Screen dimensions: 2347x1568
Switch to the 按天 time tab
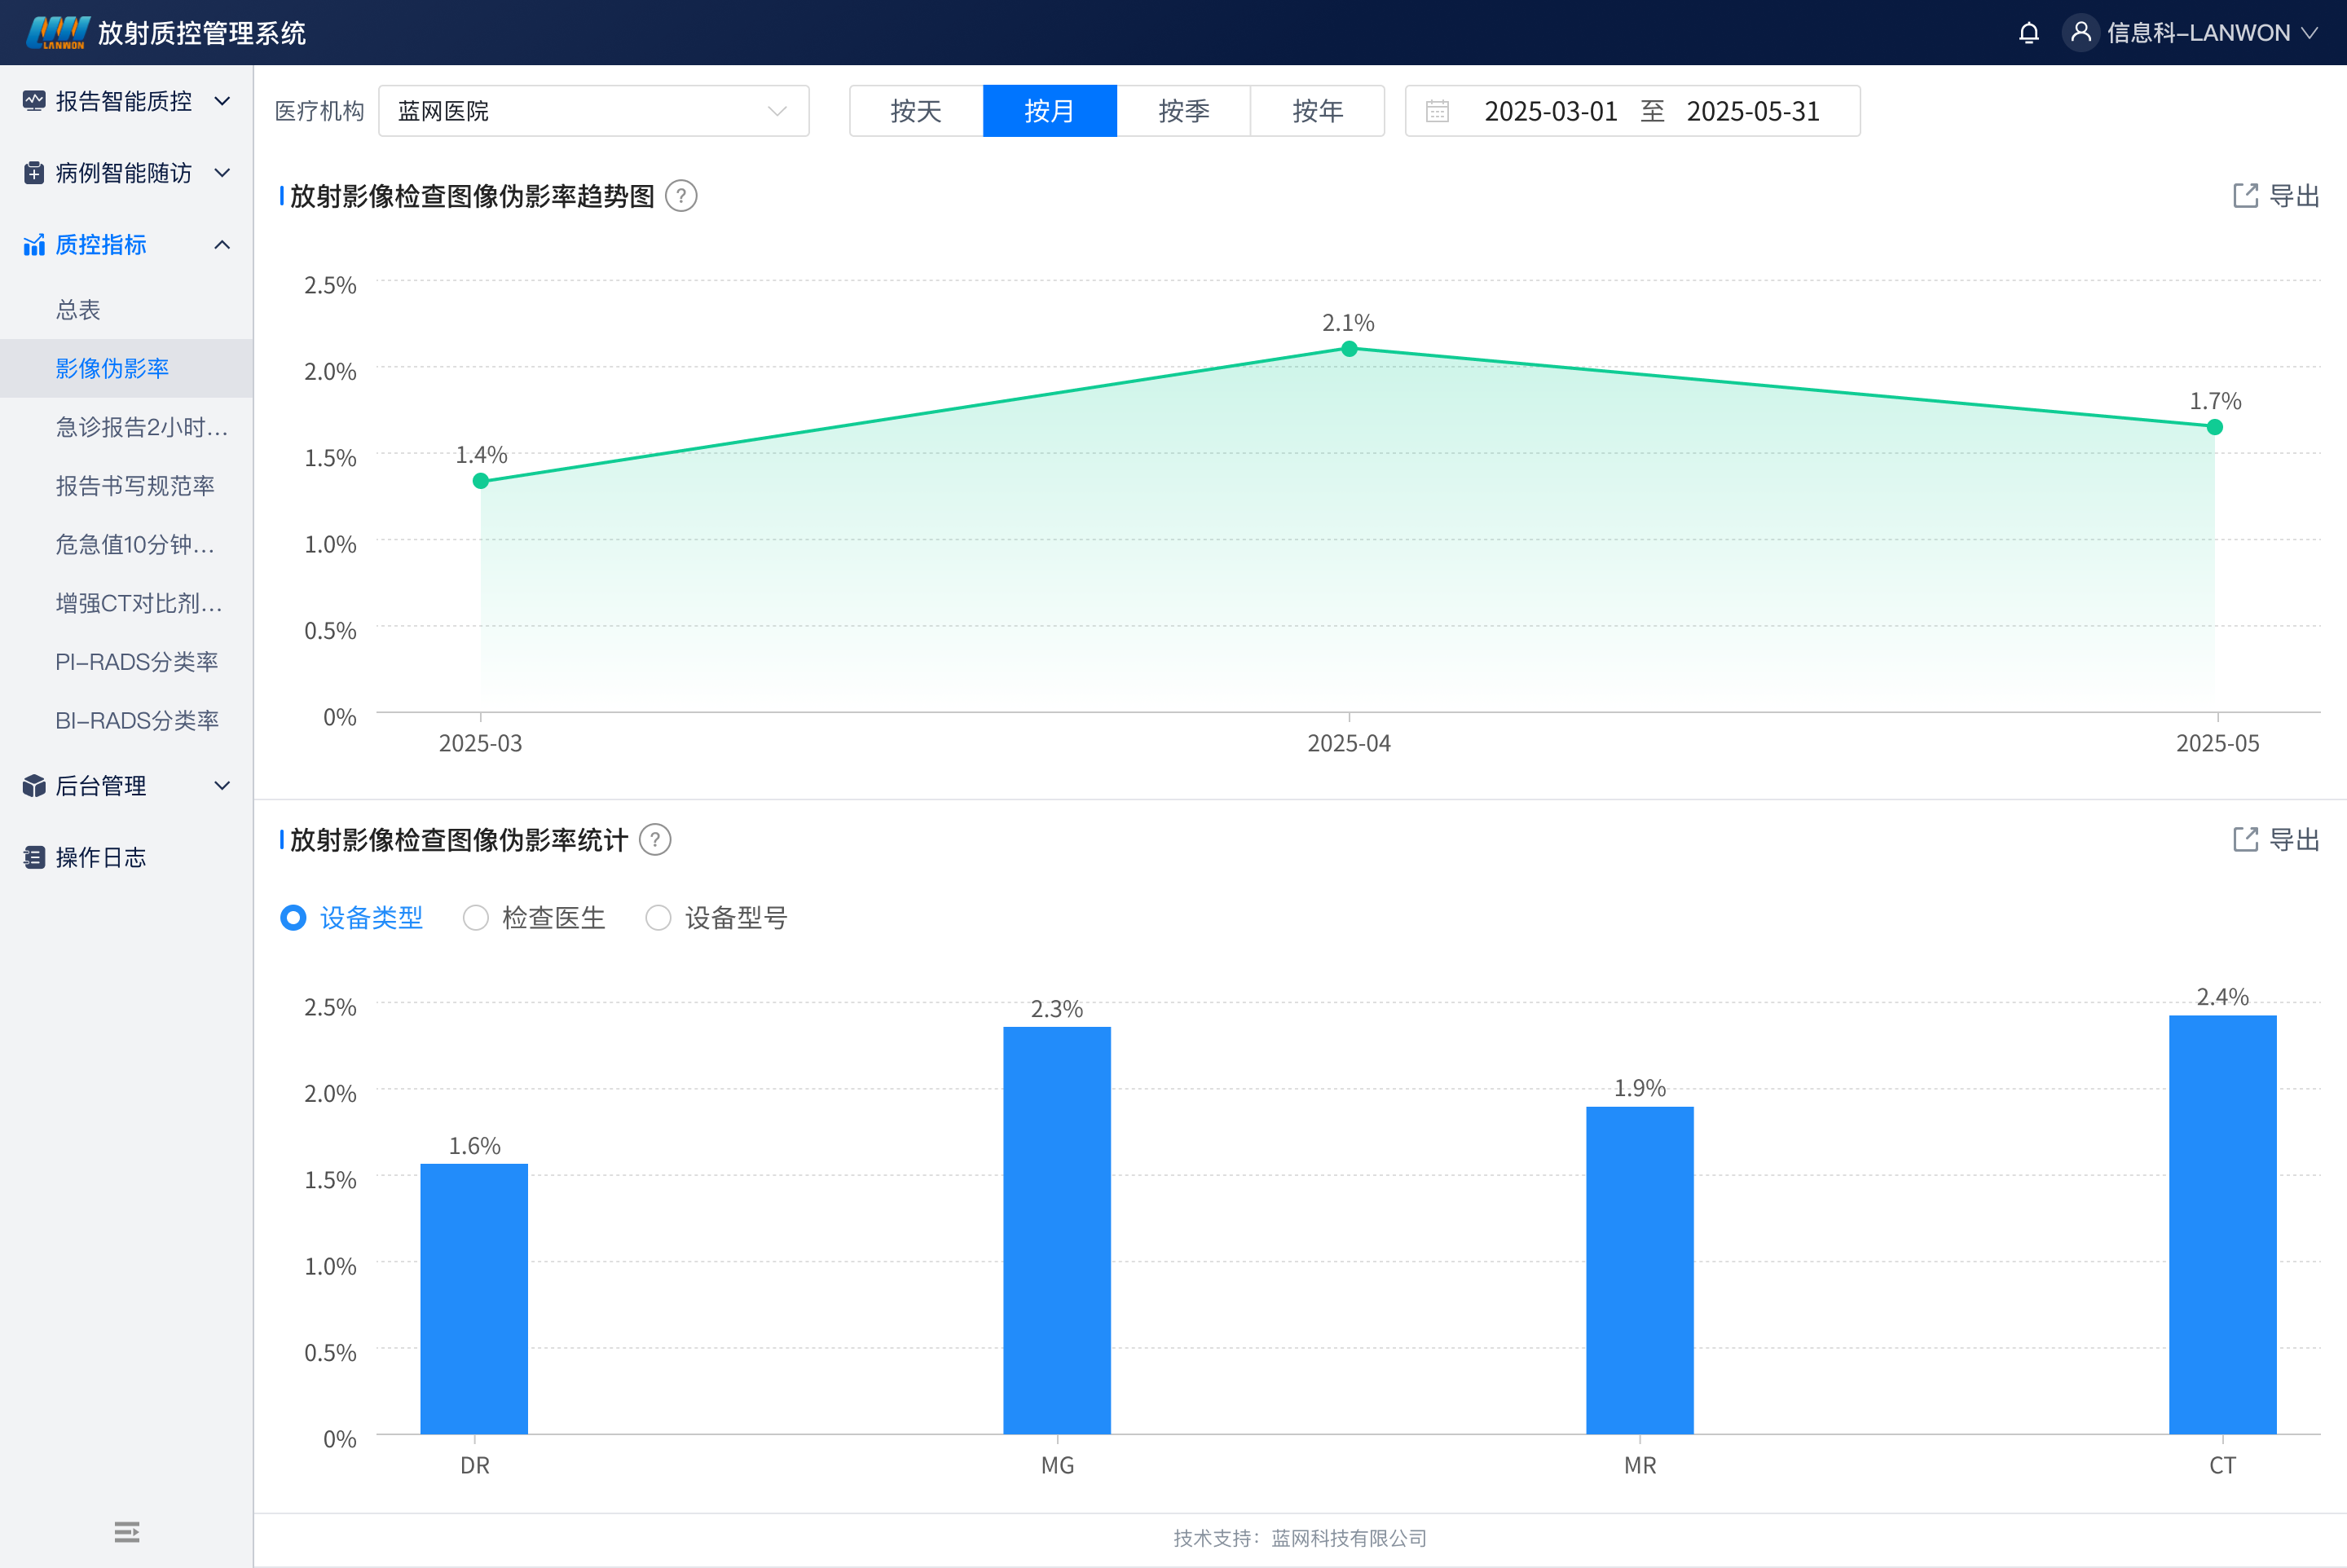click(916, 111)
